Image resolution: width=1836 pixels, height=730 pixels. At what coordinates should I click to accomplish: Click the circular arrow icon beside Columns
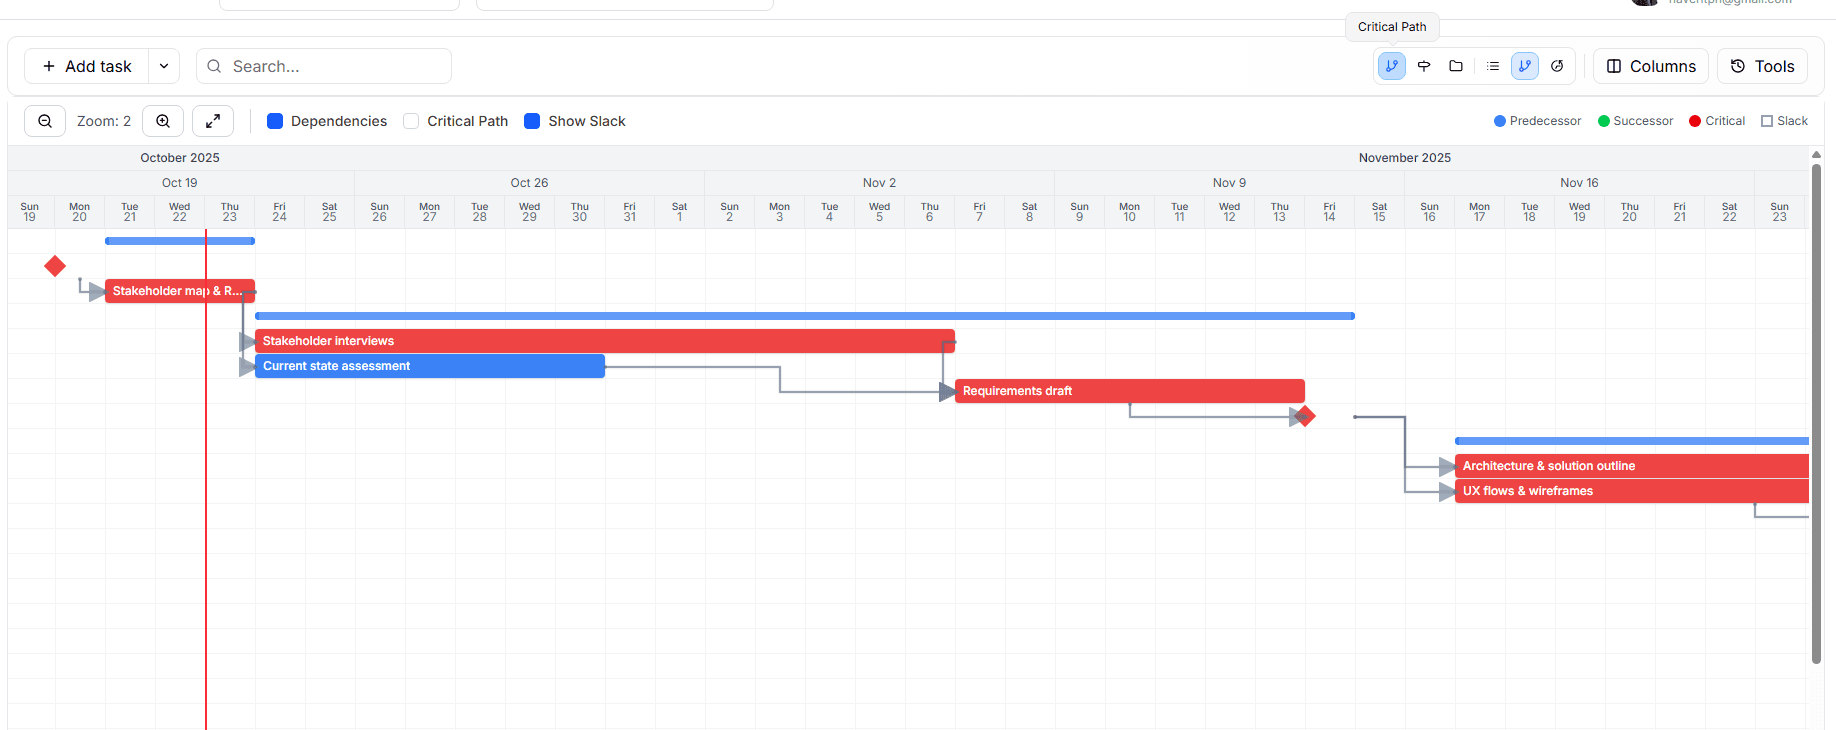click(x=1557, y=66)
